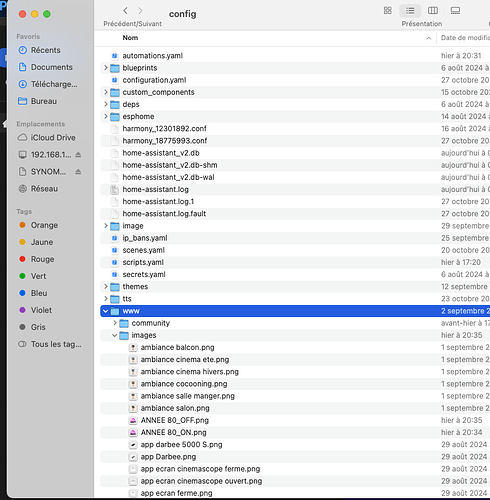Eject the 192.168.1 network volume
The height and width of the screenshot is (500, 490).
[78, 155]
